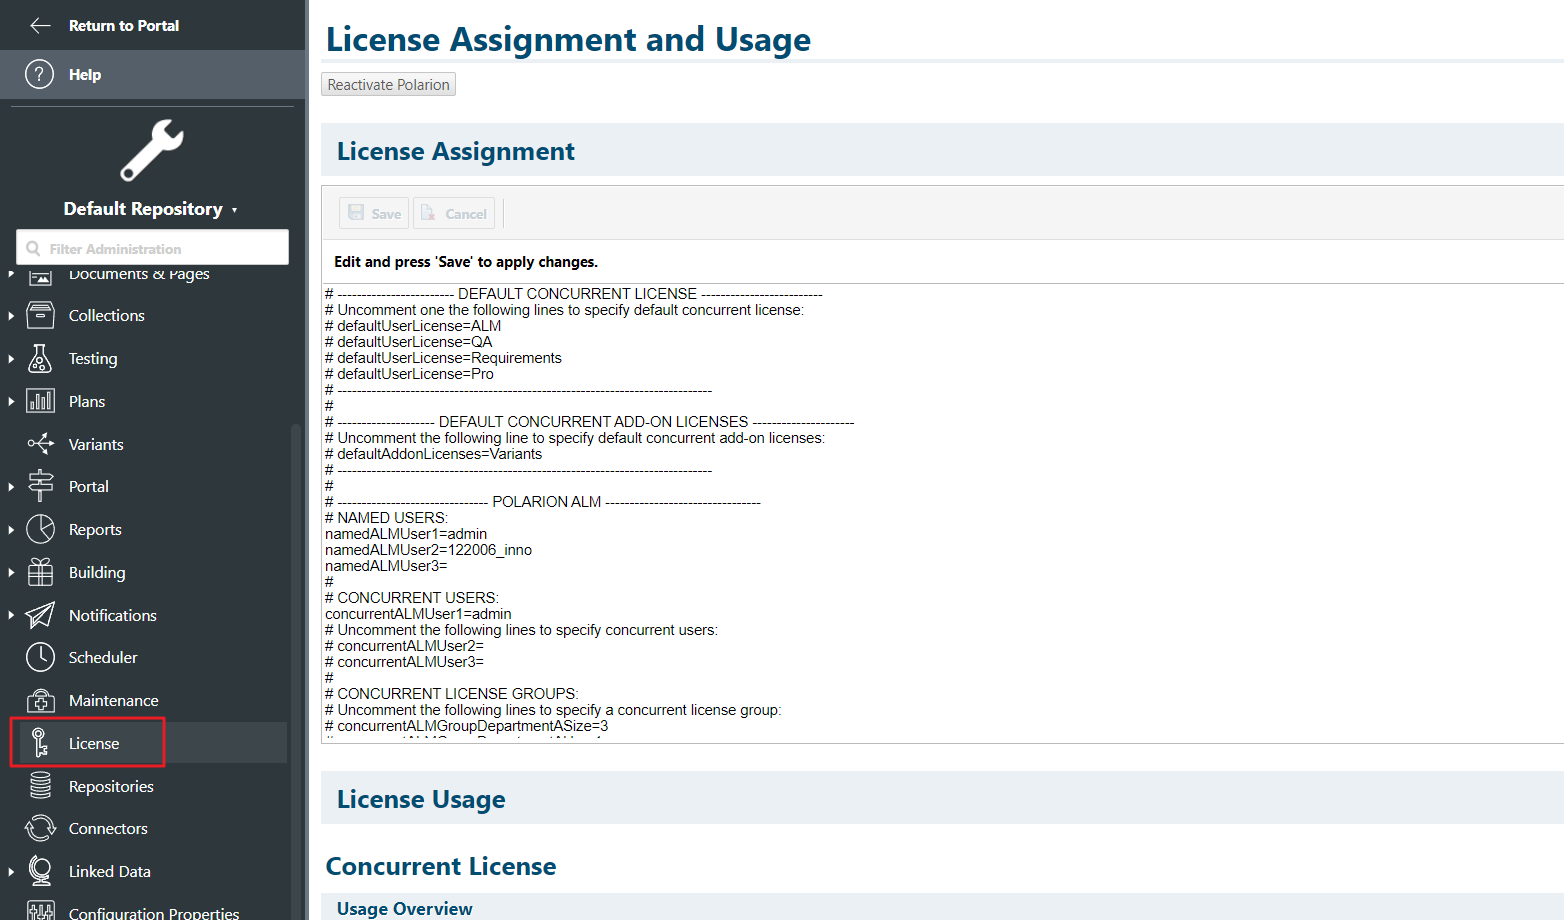Screen dimensions: 1564x920
Task: Select the Connectors sync arrows icon
Action: [x=40, y=828]
